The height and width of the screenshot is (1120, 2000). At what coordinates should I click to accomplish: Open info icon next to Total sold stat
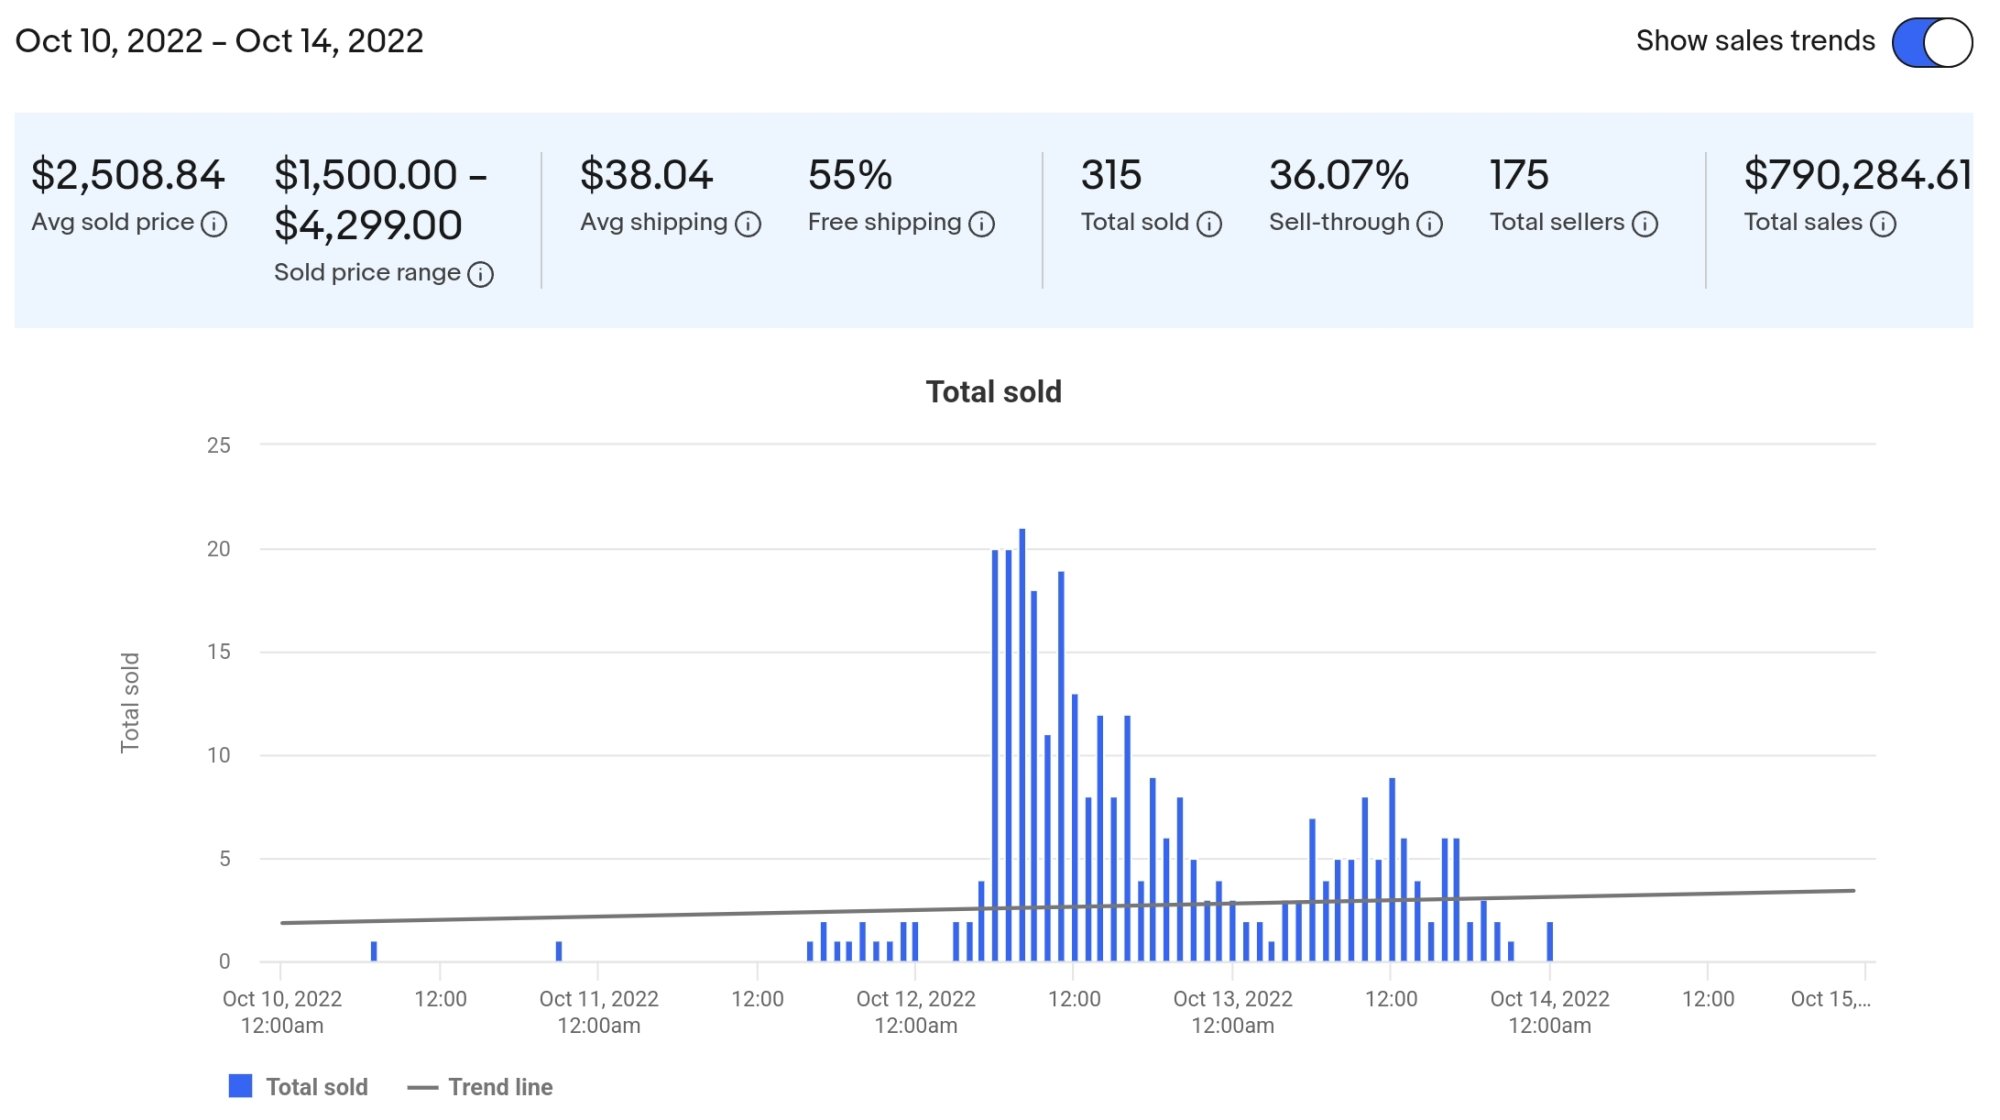coord(1209,224)
